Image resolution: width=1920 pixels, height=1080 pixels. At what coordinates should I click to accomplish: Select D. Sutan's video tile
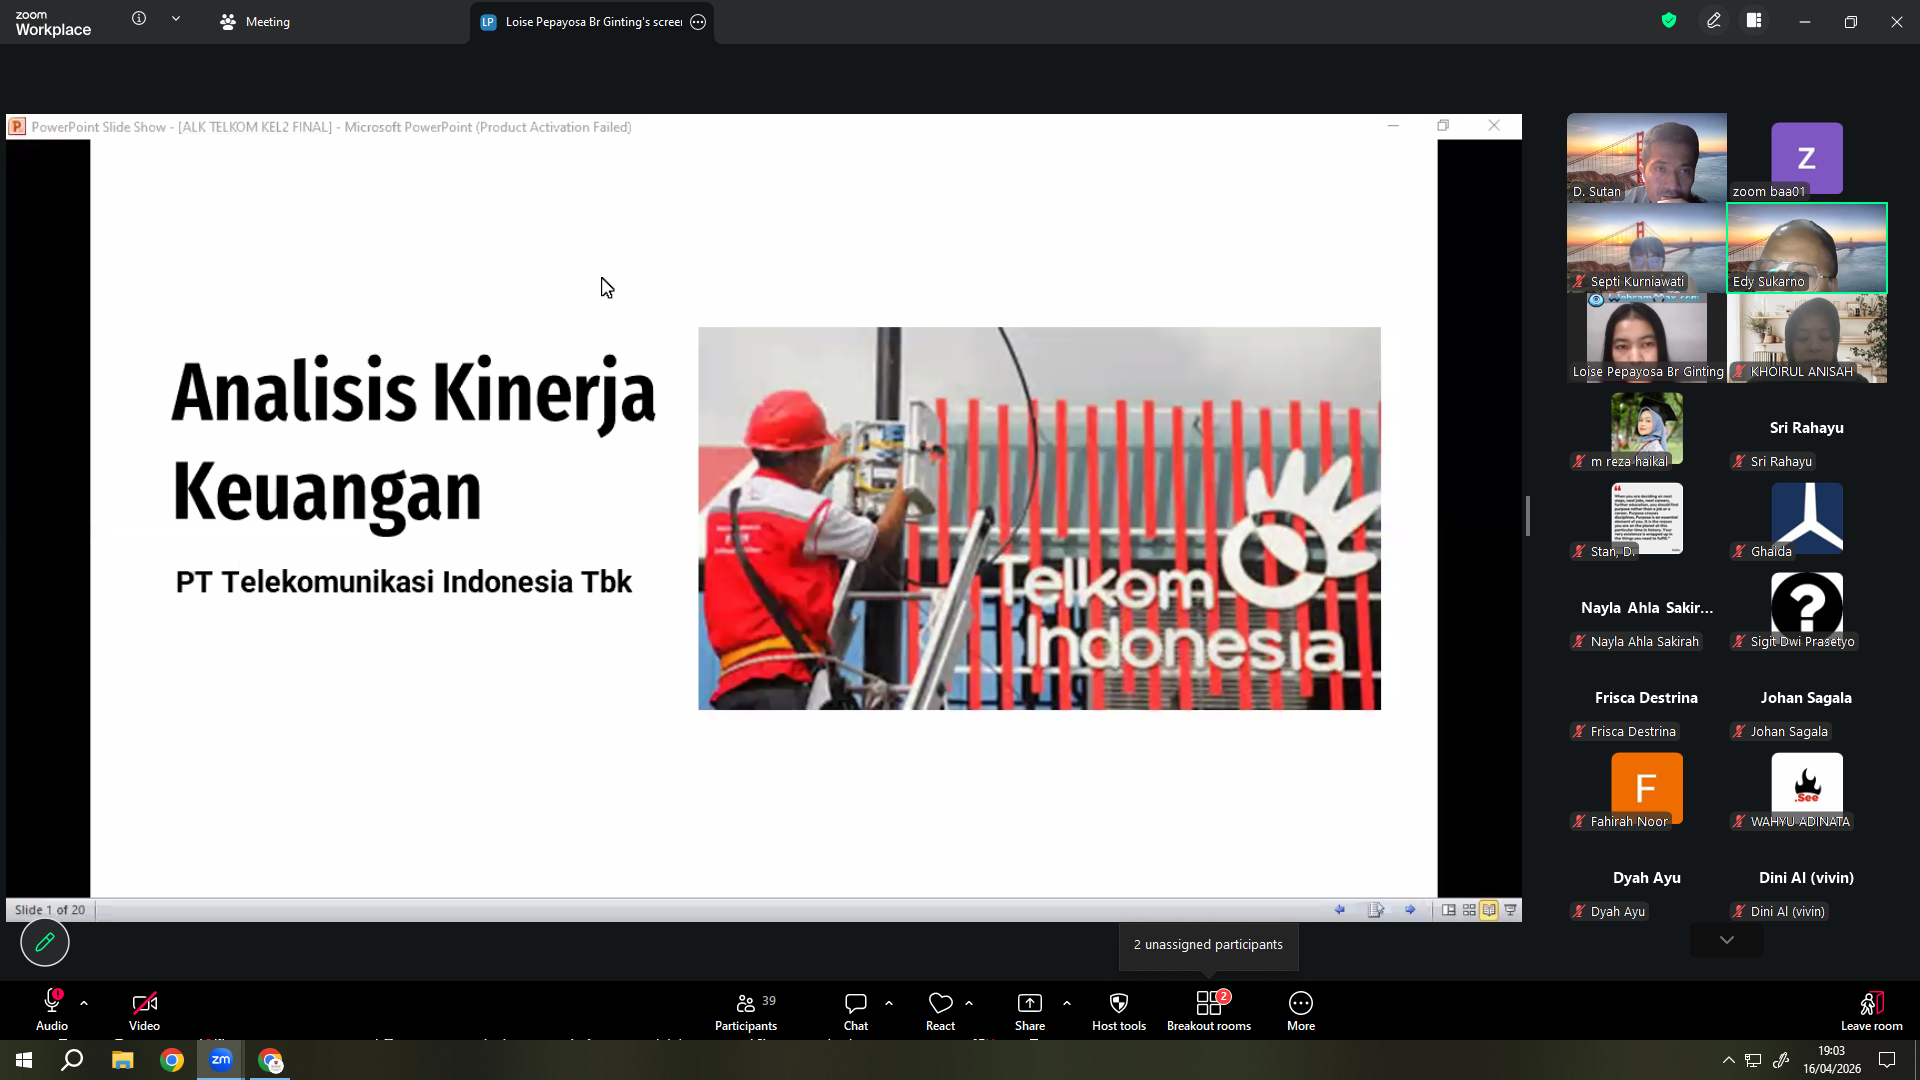(x=1647, y=158)
